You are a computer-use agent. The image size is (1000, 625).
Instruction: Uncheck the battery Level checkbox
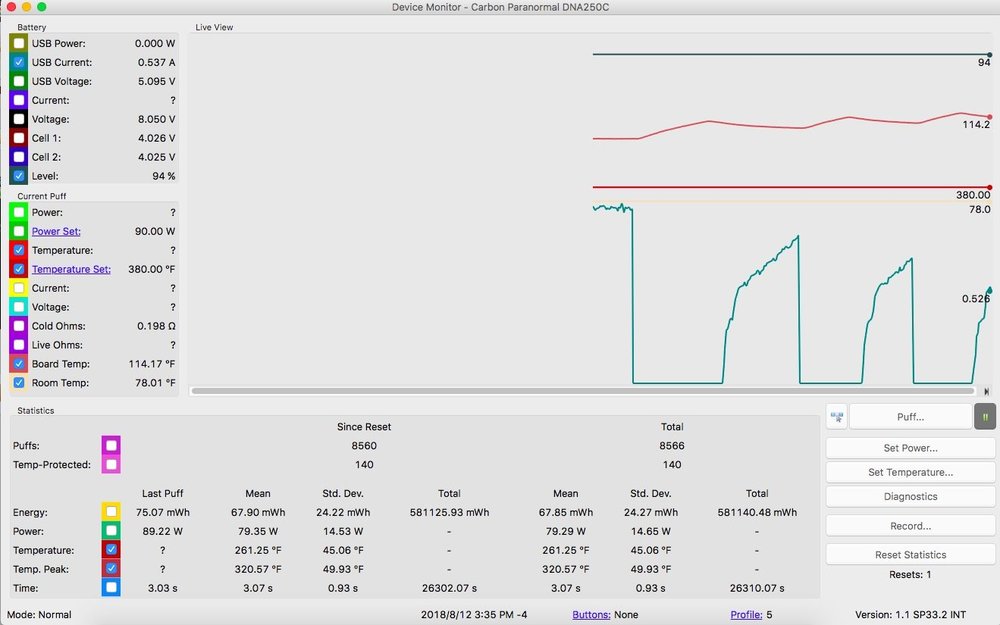(19, 176)
